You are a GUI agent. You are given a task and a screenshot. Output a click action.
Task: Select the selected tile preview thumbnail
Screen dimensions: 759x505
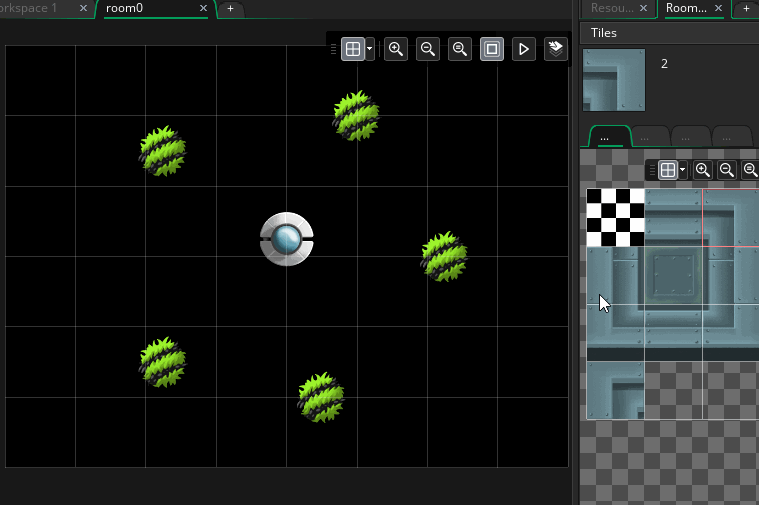(614, 80)
